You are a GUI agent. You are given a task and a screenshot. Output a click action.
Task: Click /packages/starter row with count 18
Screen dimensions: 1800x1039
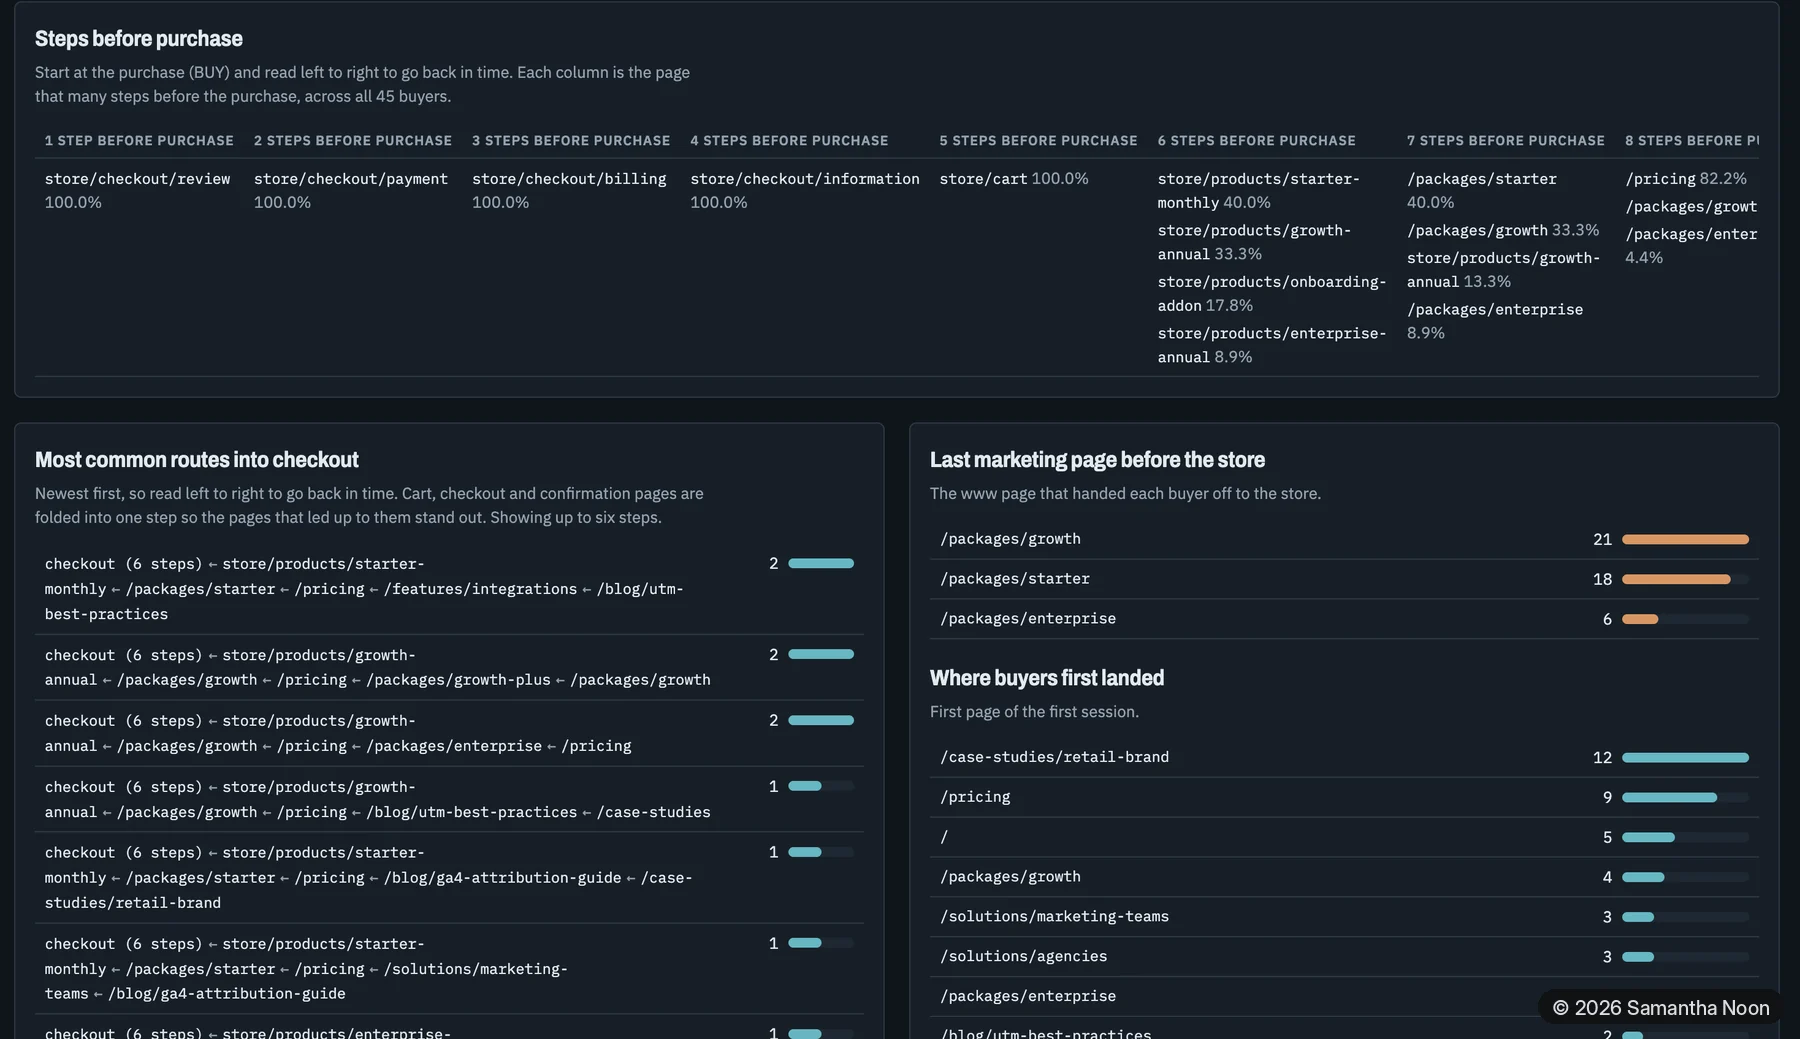point(1344,579)
